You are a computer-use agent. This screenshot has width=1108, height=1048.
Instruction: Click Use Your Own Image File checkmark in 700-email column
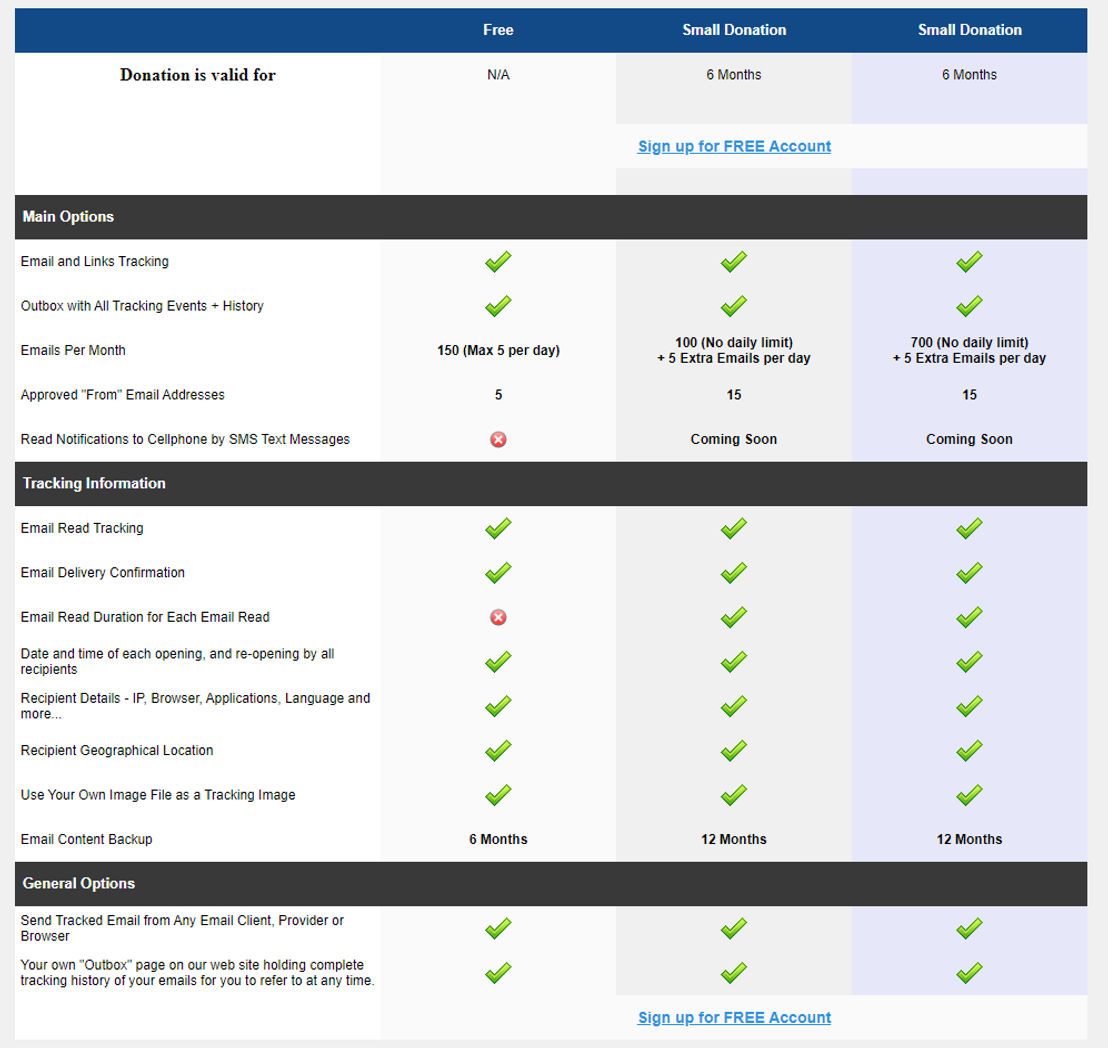pyautogui.click(x=969, y=795)
